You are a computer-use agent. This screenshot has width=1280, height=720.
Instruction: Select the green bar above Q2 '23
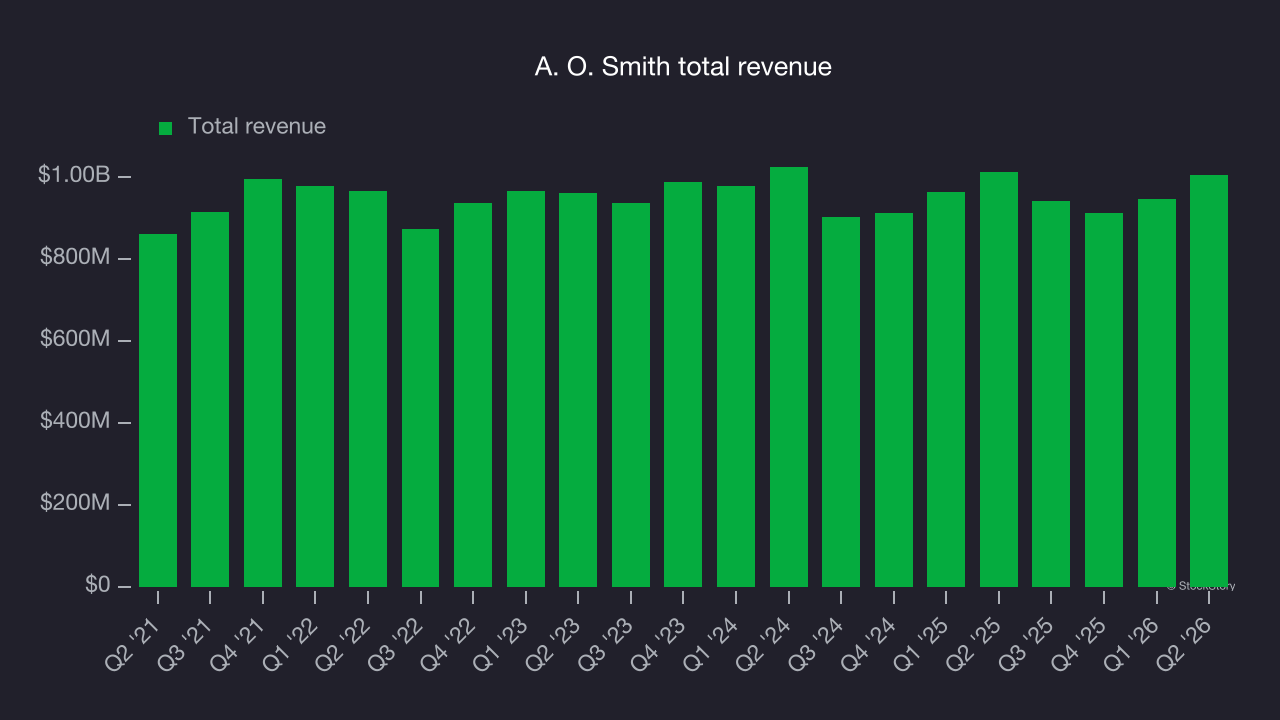[x=578, y=390]
